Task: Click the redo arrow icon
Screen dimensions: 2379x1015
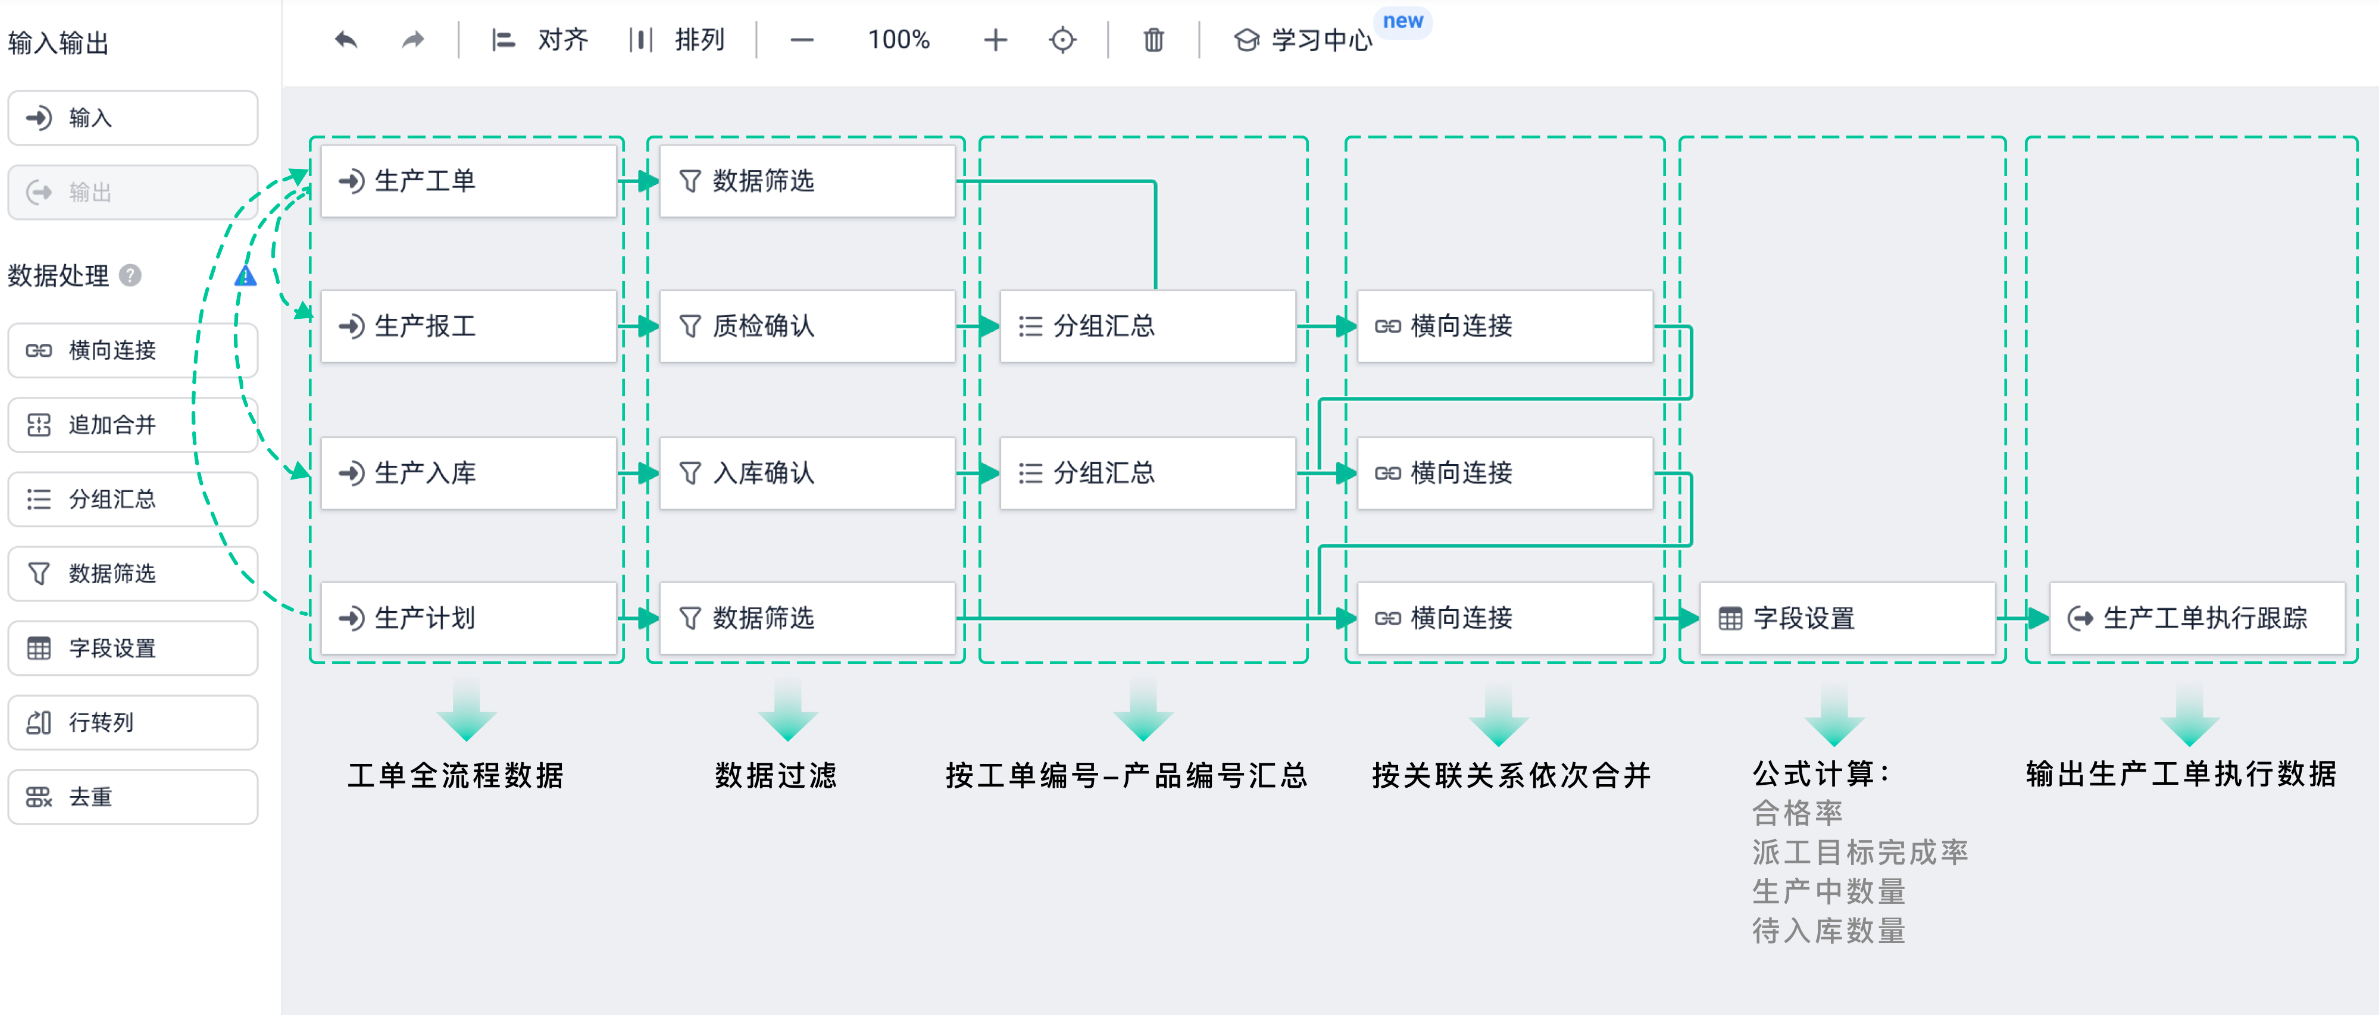Action: [x=413, y=40]
